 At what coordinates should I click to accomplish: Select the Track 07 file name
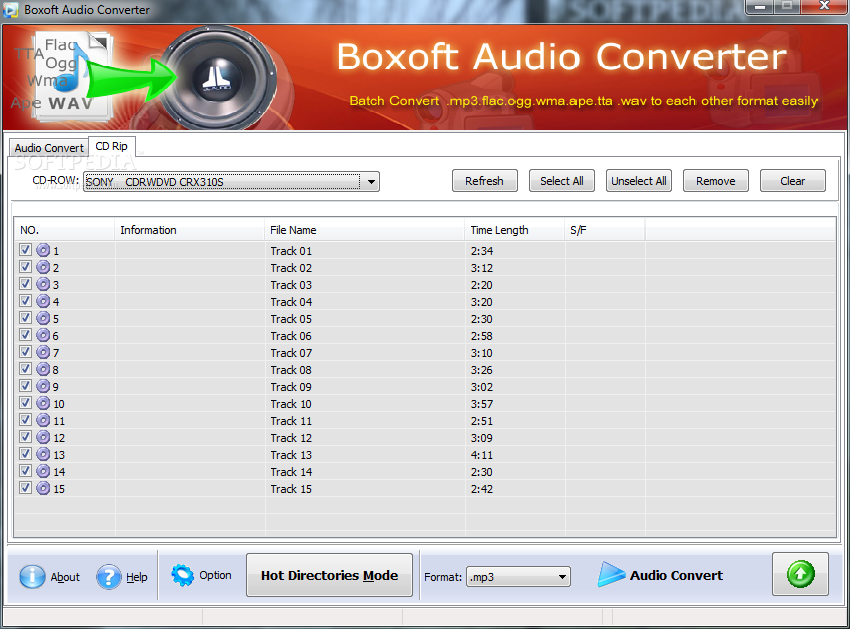coord(291,353)
